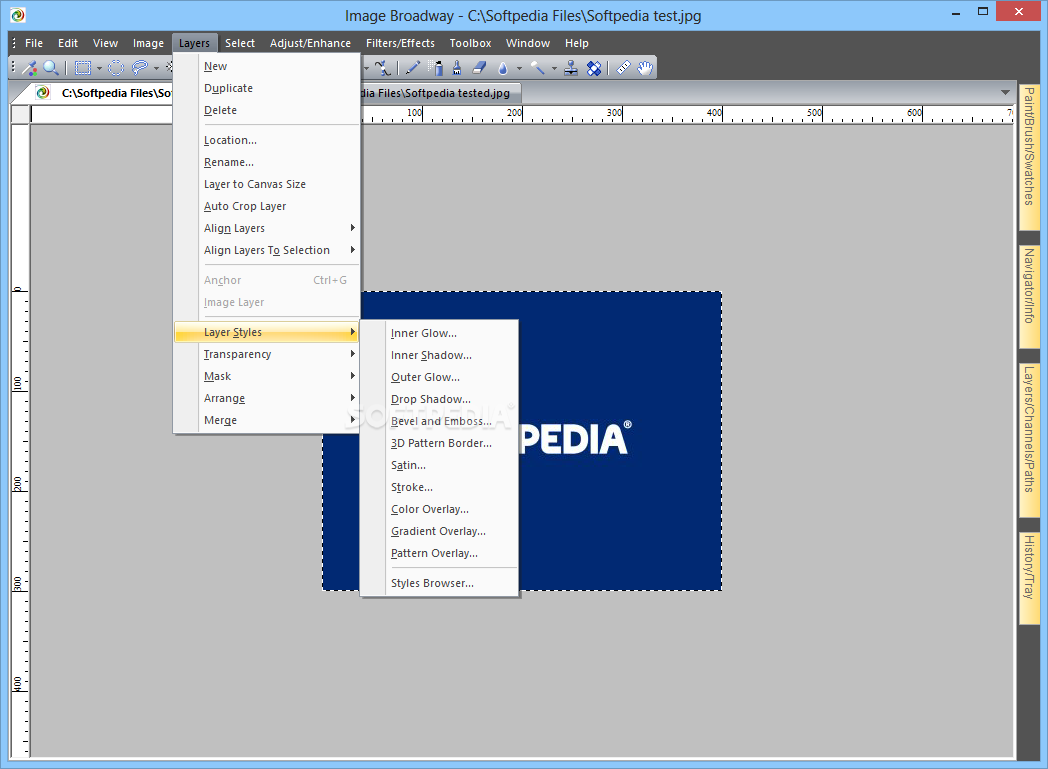Image resolution: width=1048 pixels, height=769 pixels.
Task: Click the document icon on first tab
Action: (43, 93)
